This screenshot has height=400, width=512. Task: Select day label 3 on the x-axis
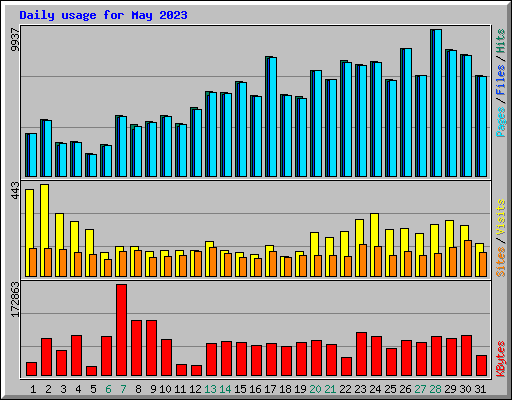(x=63, y=389)
